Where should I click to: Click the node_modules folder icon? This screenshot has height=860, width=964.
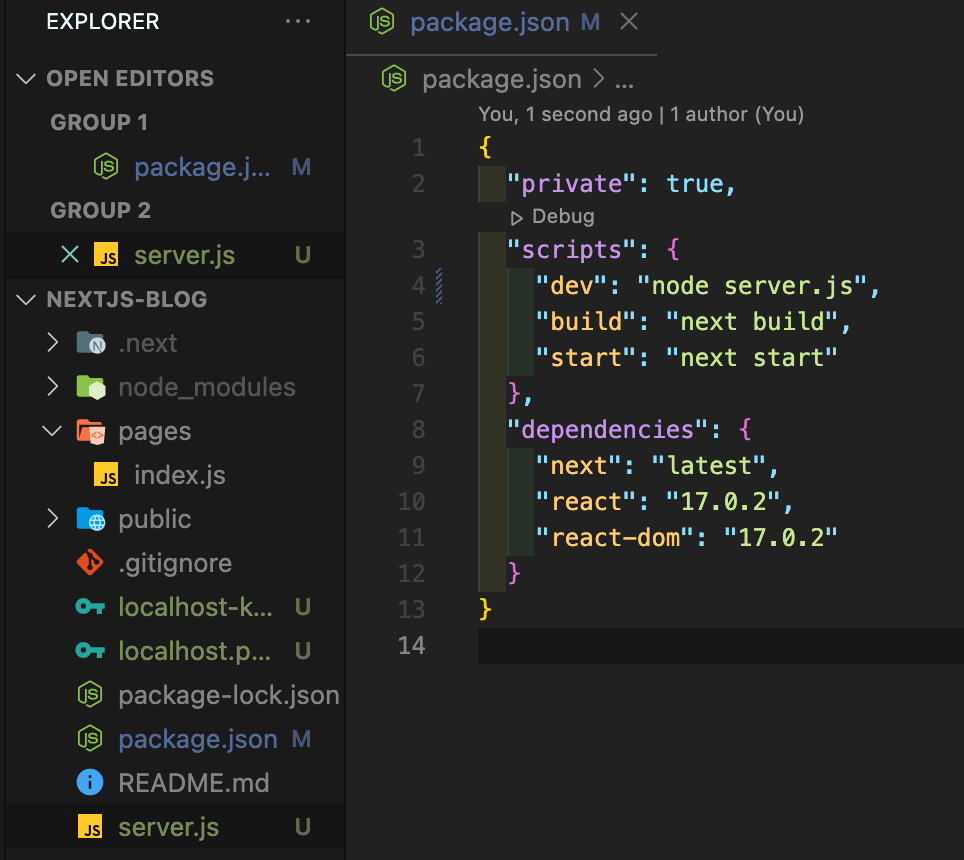point(91,387)
